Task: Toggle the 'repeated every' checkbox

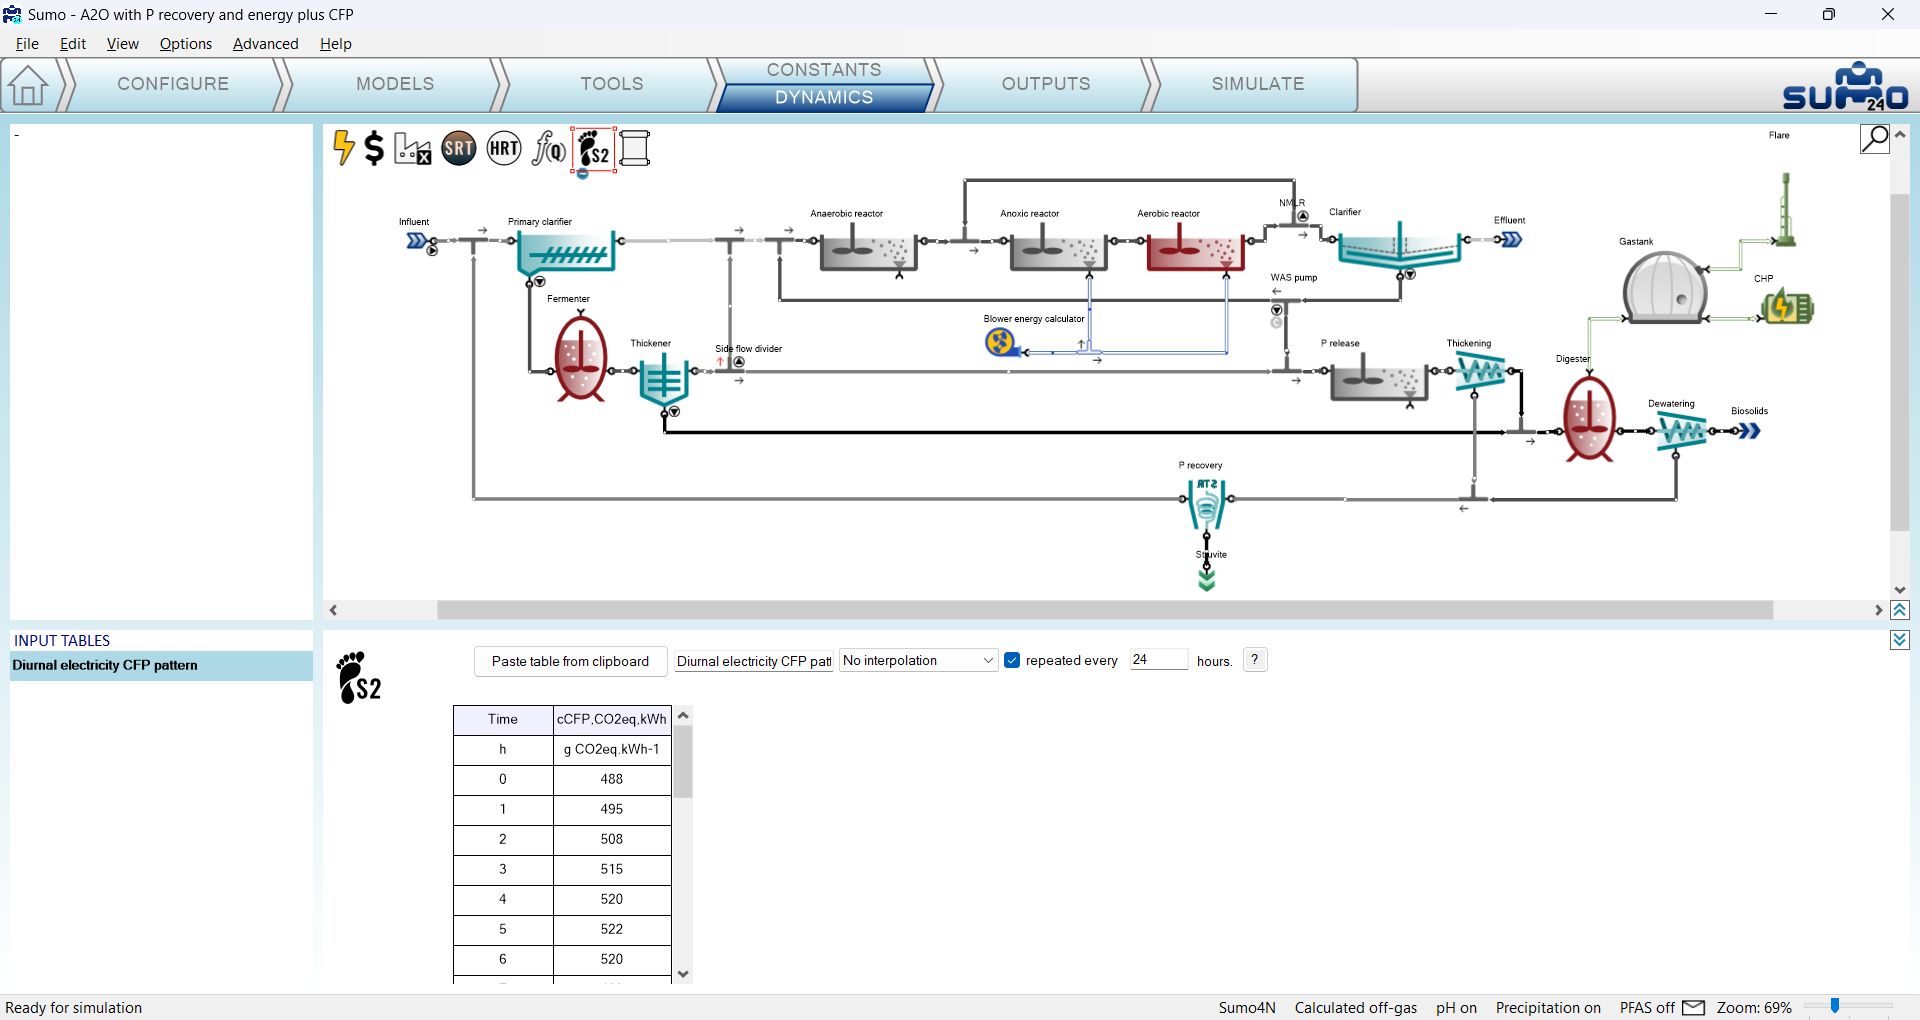Action: [1012, 660]
